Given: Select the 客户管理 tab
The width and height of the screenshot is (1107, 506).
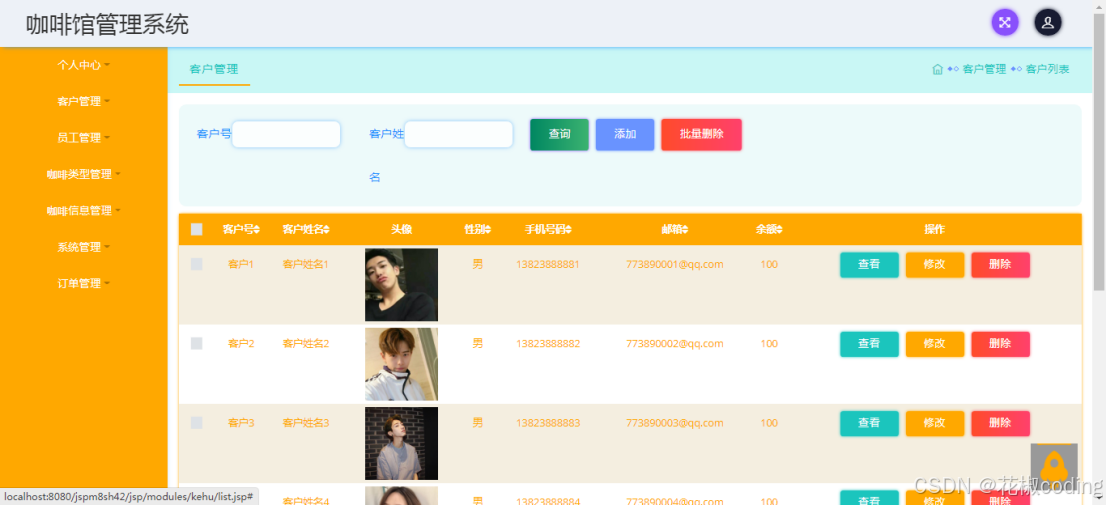Looking at the screenshot, I should tap(214, 69).
